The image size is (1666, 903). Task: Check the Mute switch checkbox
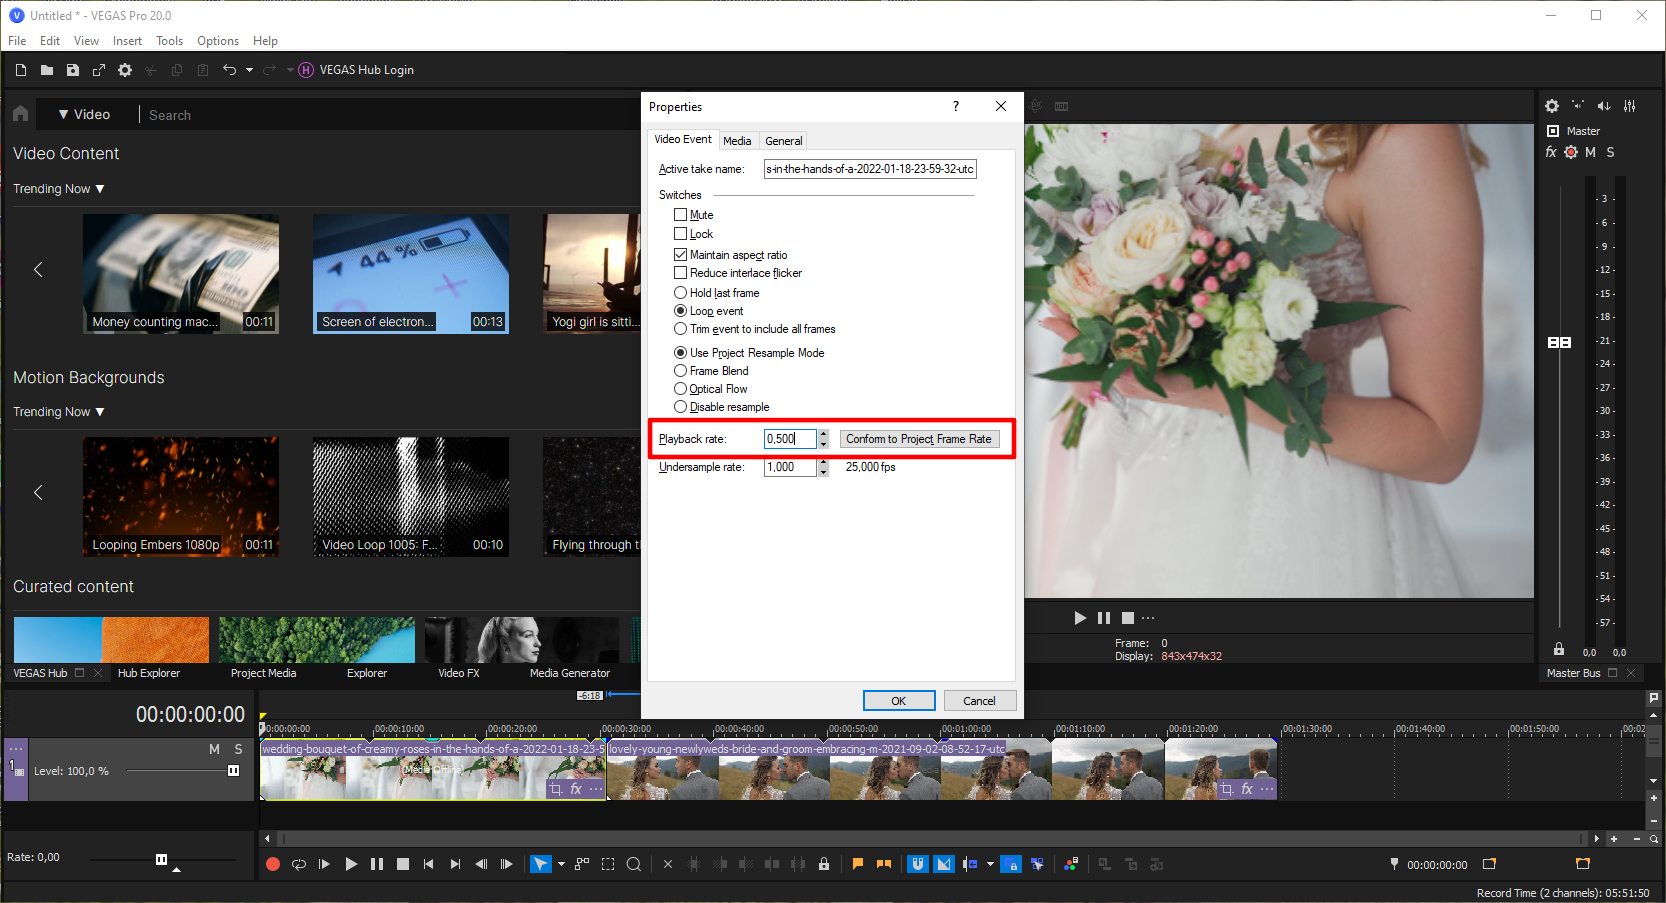[681, 215]
